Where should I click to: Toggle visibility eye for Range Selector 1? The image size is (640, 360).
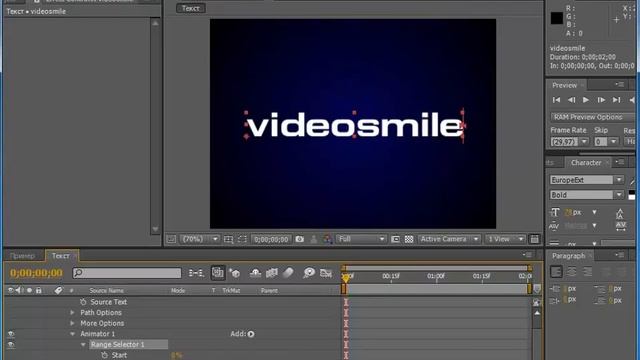coord(11,344)
